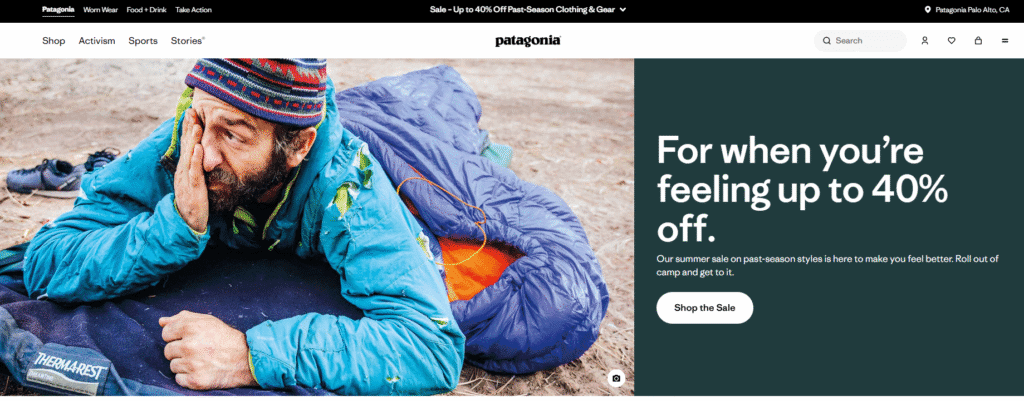Image resolution: width=1024 pixels, height=401 pixels.
Task: Open the wishlist heart icon
Action: (x=952, y=40)
